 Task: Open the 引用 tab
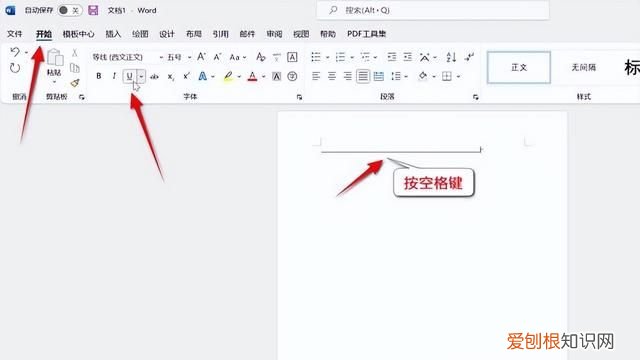click(220, 34)
